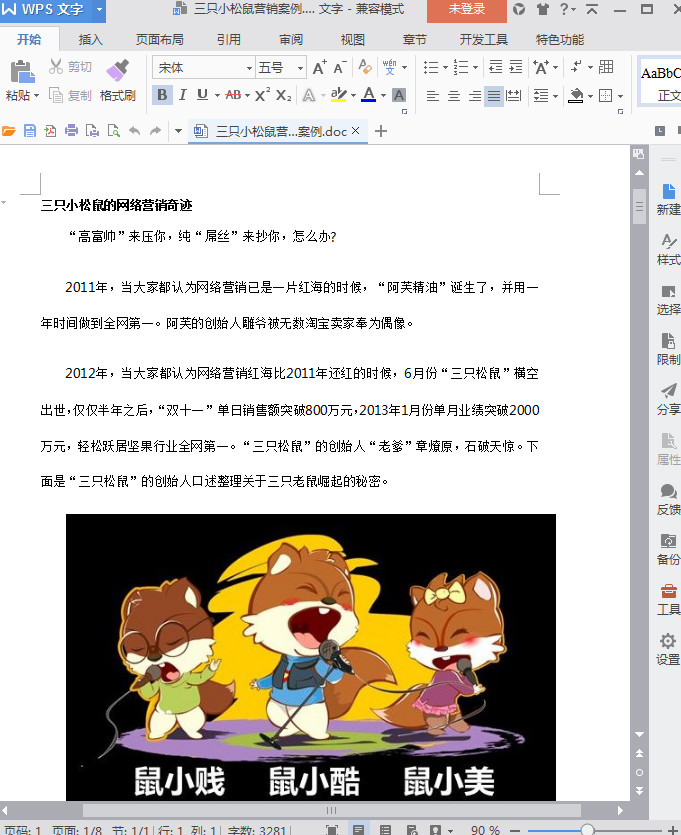Open font size 五号 dropdown

[x=300, y=68]
